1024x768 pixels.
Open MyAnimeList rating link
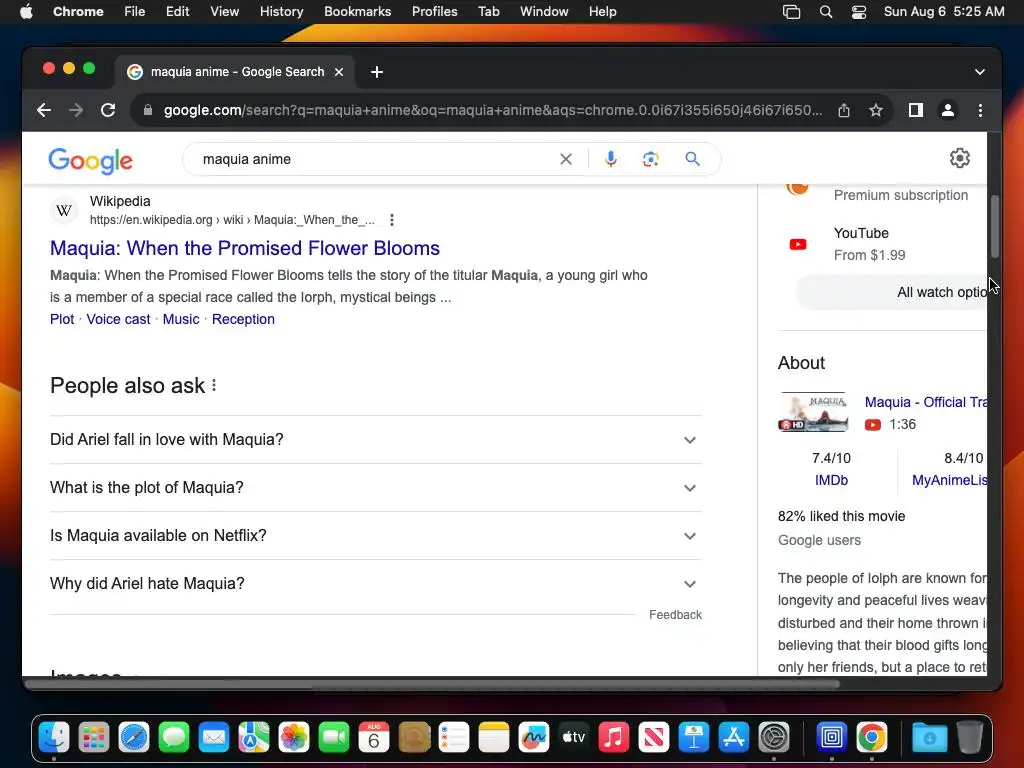pos(950,480)
